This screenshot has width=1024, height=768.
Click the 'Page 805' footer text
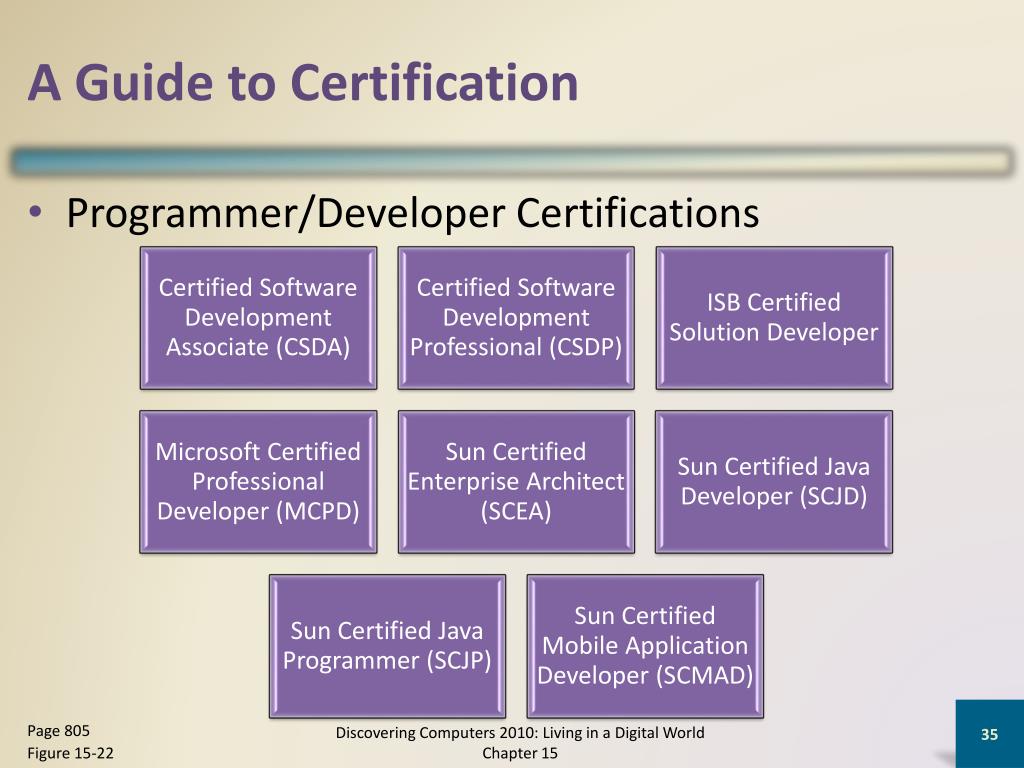[58, 731]
